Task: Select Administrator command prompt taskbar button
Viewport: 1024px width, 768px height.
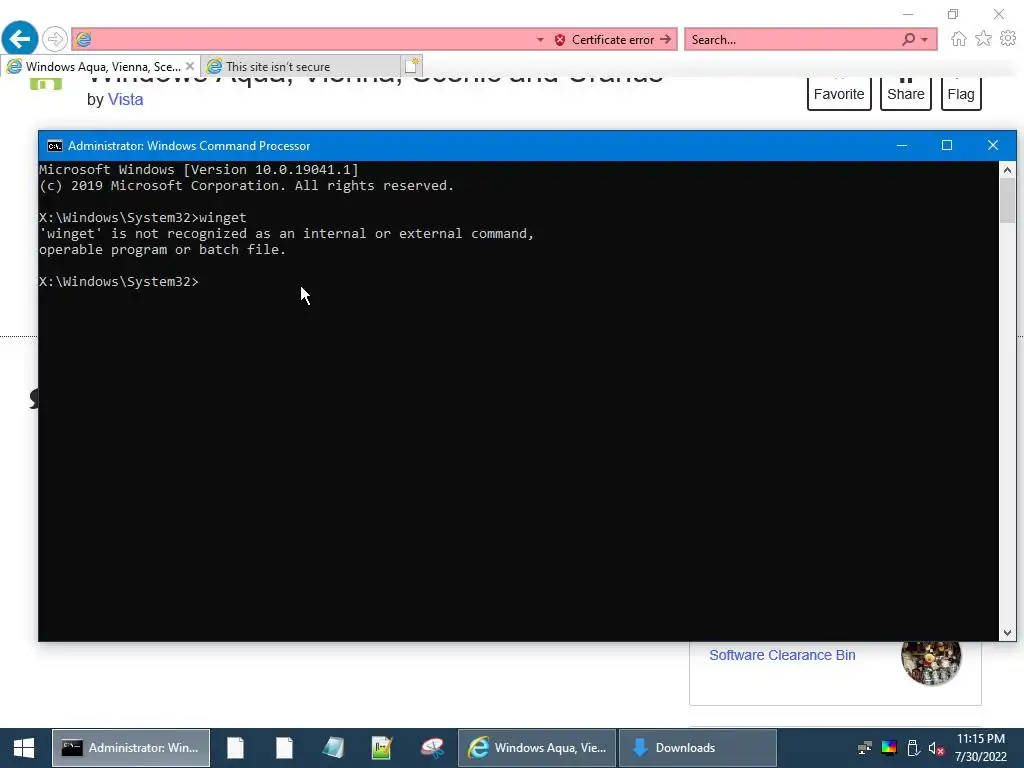Action: pos(131,748)
